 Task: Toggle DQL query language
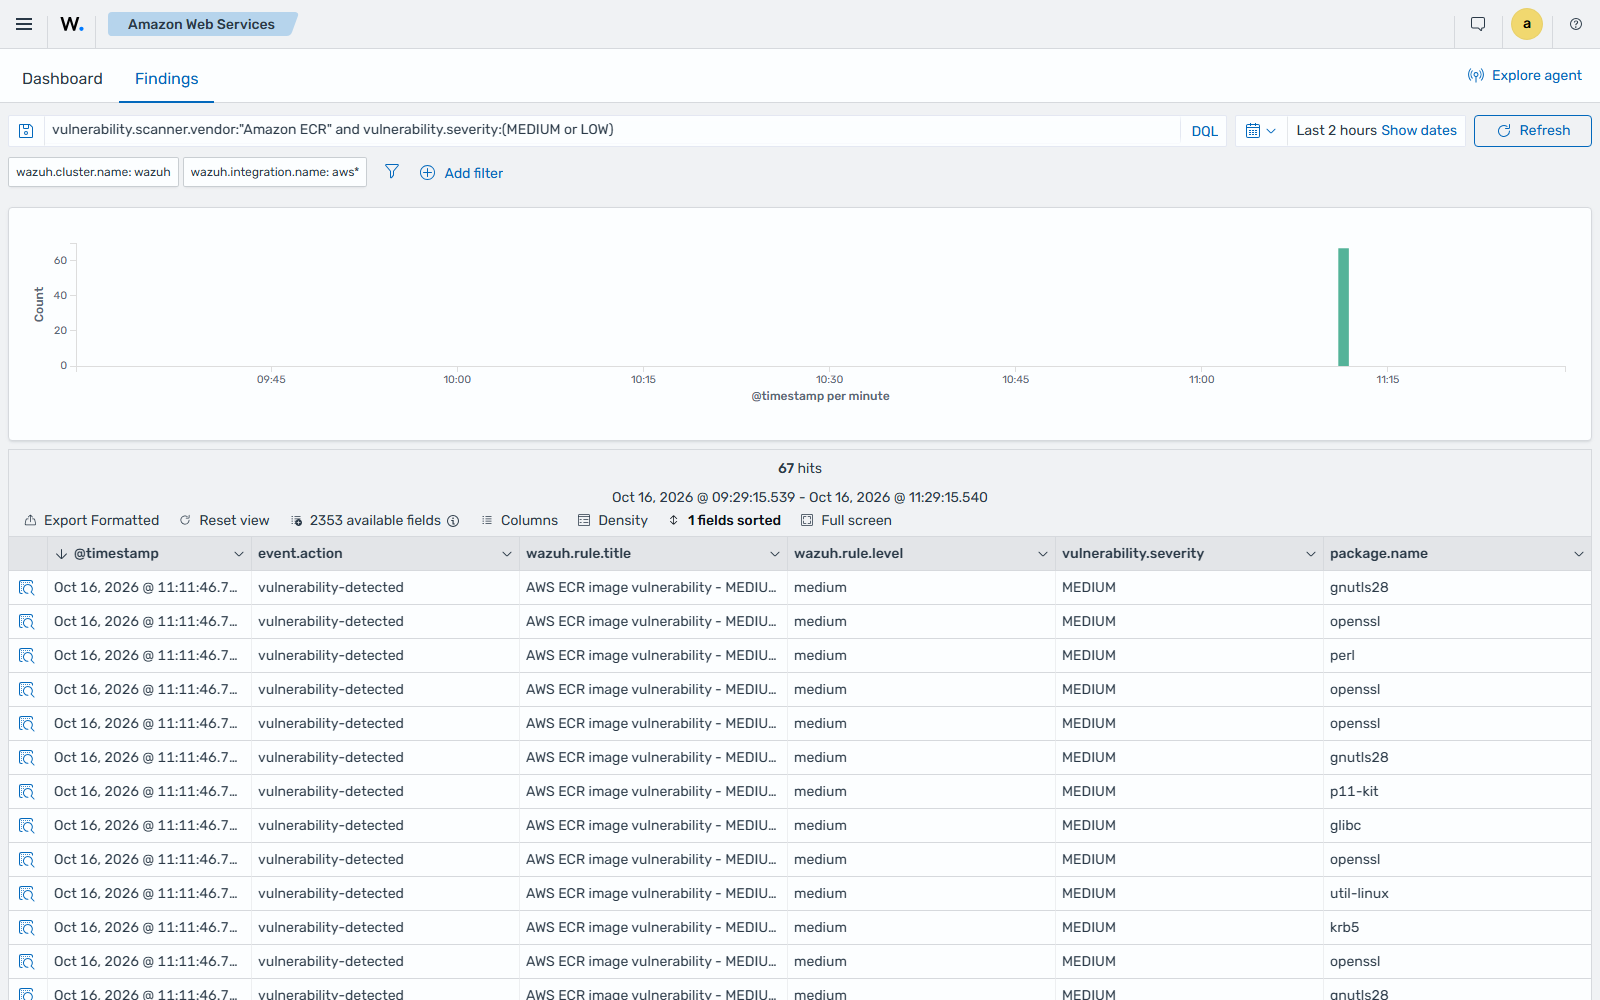tap(1205, 131)
